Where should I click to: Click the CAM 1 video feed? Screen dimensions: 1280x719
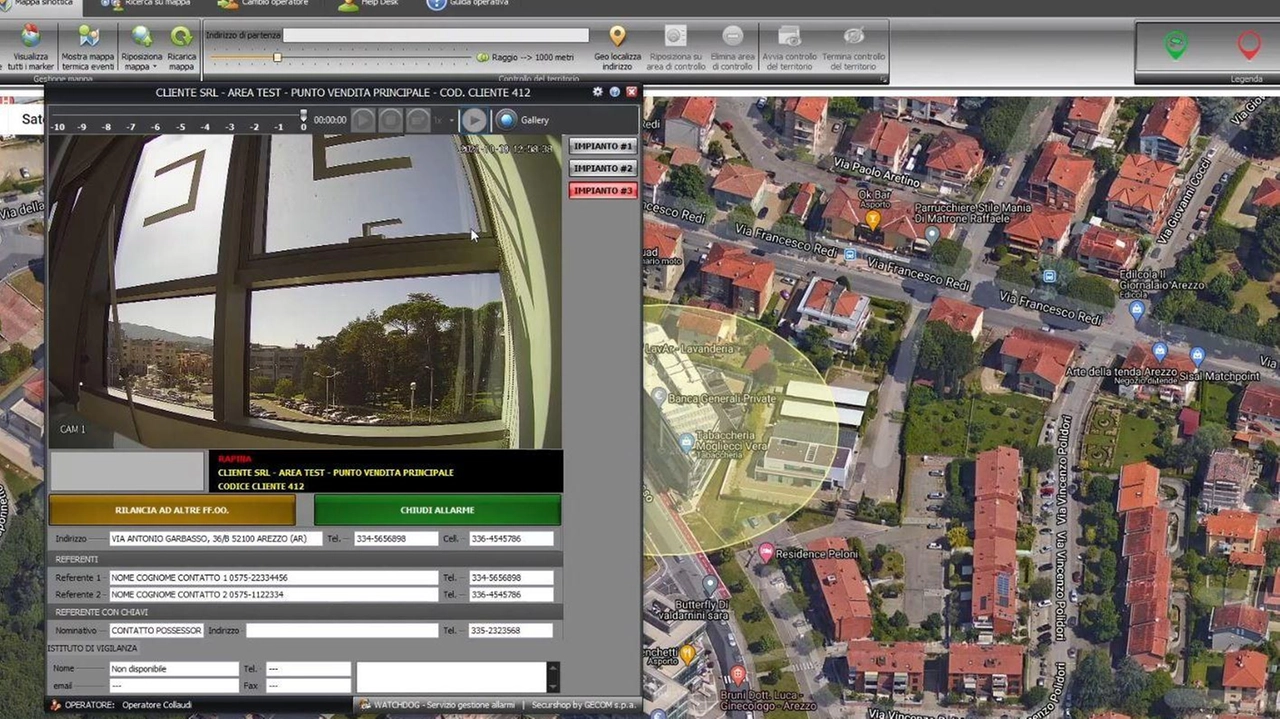click(305, 291)
